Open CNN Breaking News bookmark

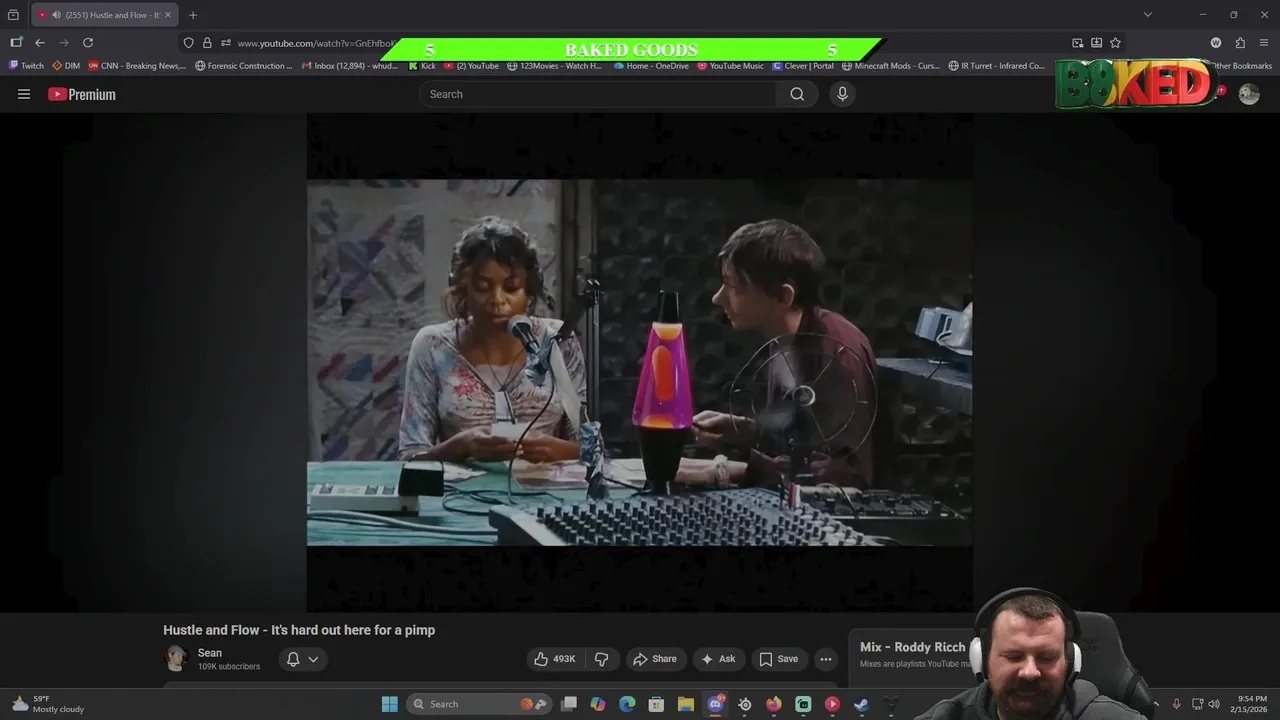tap(137, 66)
